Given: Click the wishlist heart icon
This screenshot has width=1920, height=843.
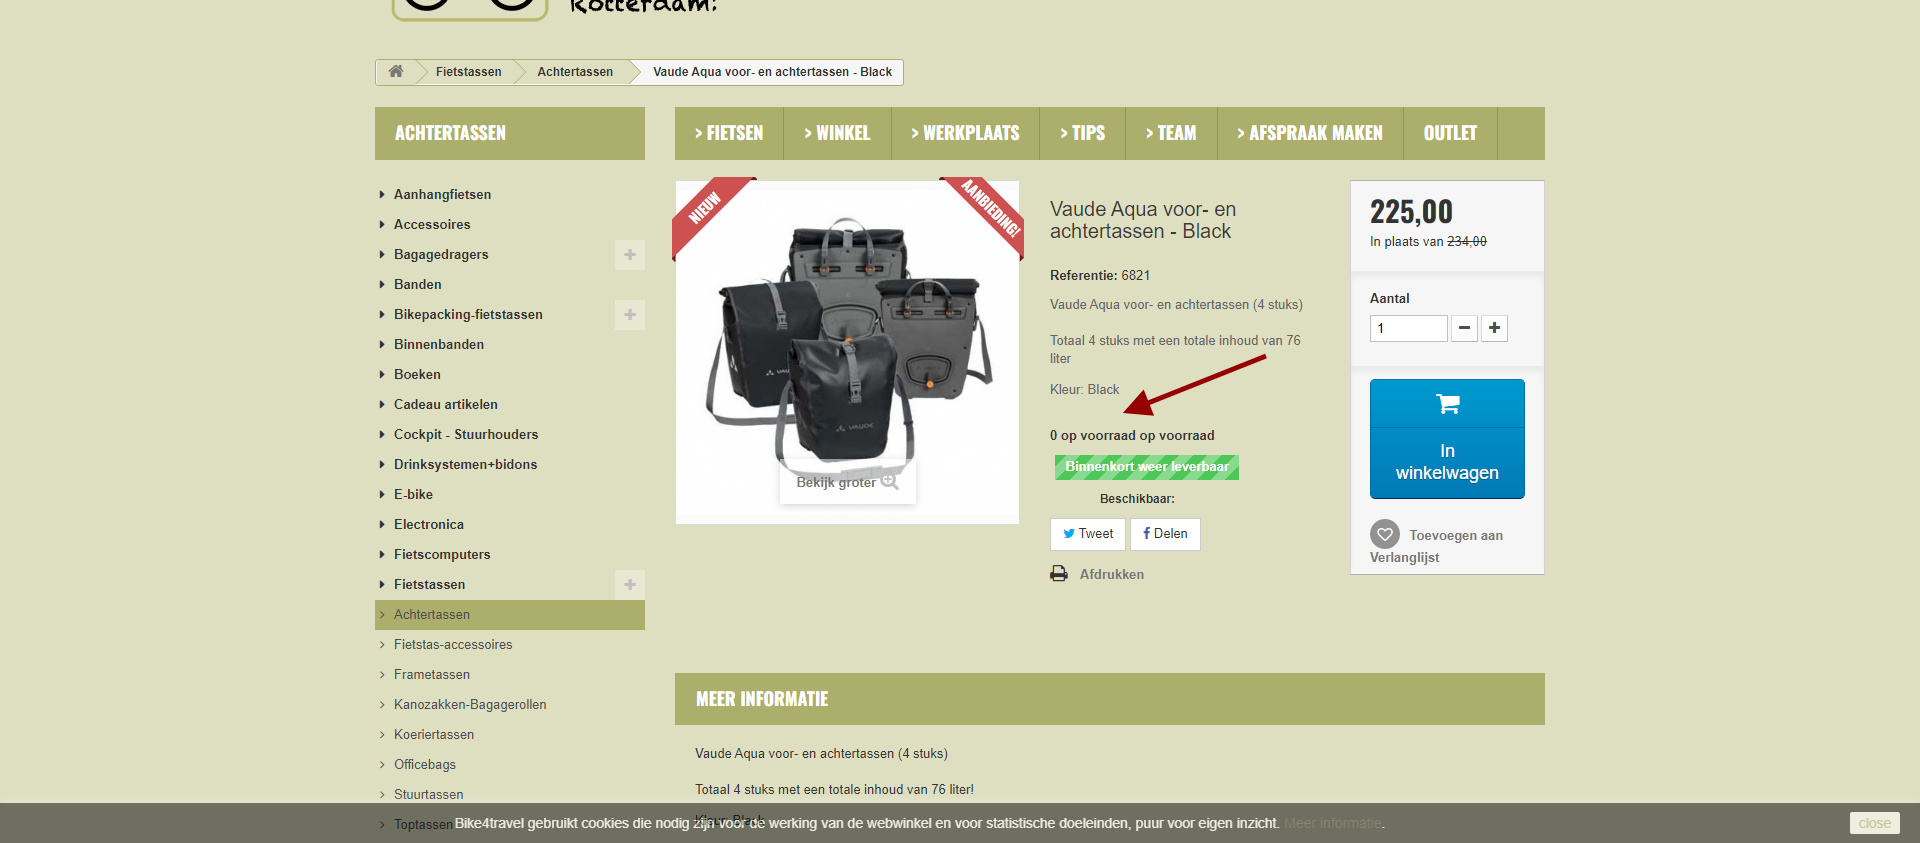Looking at the screenshot, I should [x=1384, y=534].
